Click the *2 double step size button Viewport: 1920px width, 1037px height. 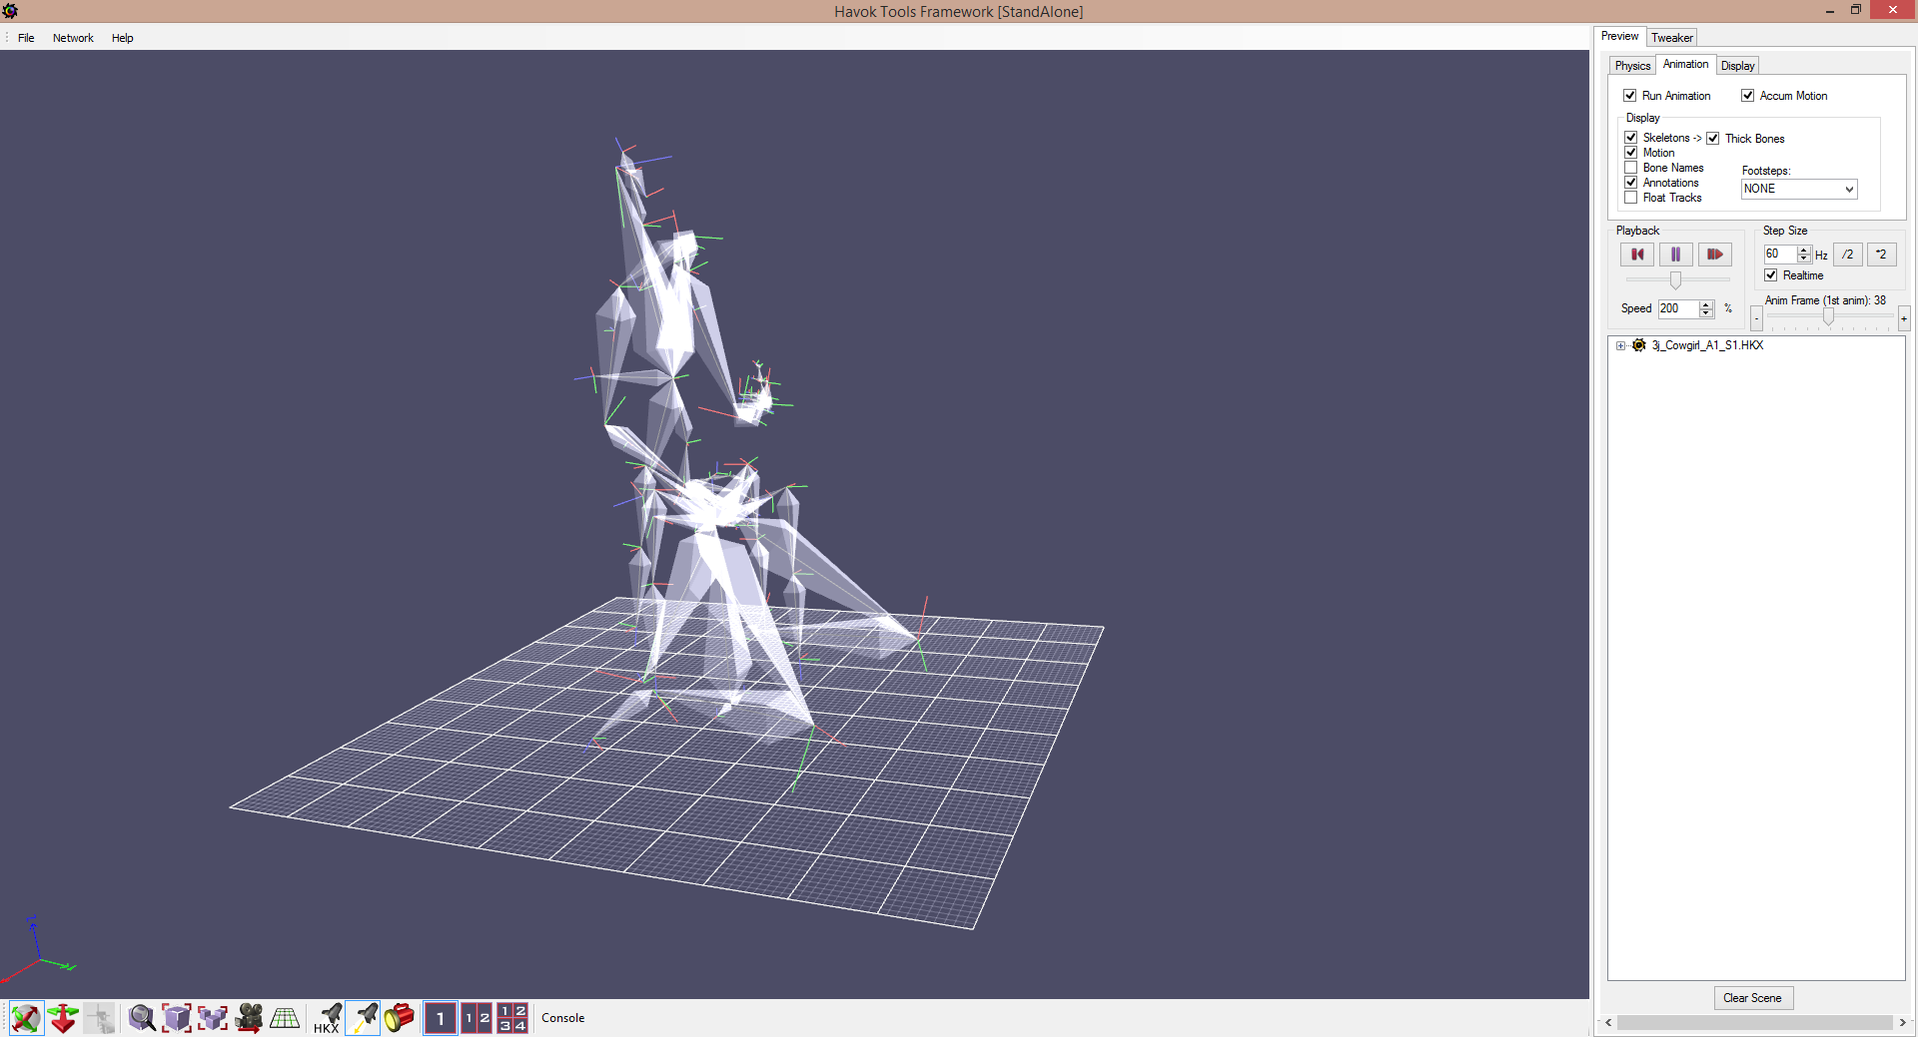pos(1881,254)
